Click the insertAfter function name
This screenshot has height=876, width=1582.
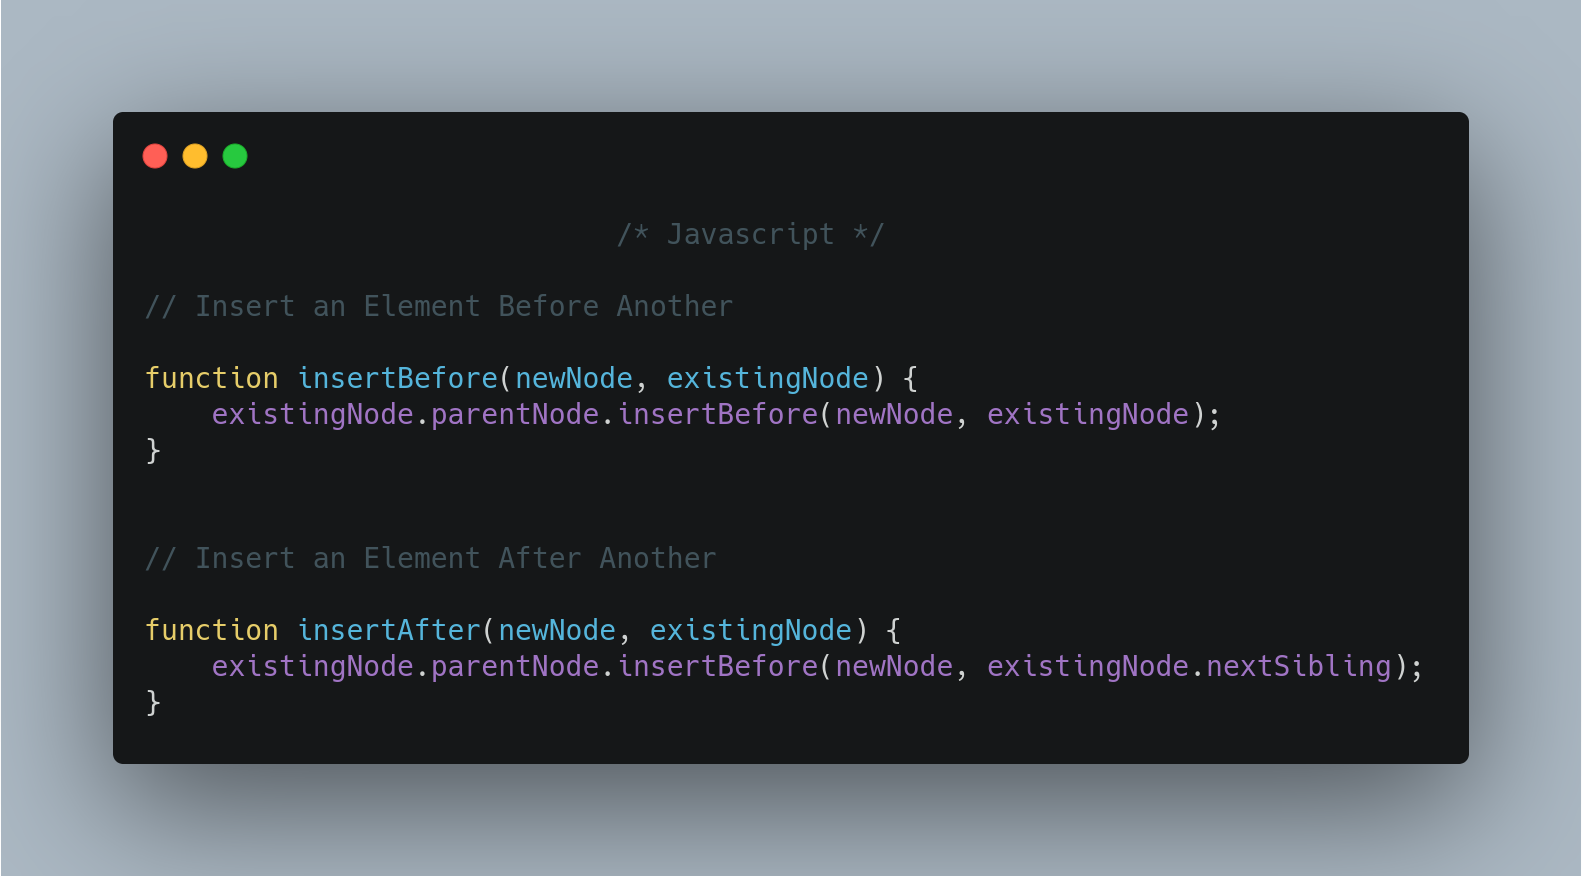click(x=390, y=630)
